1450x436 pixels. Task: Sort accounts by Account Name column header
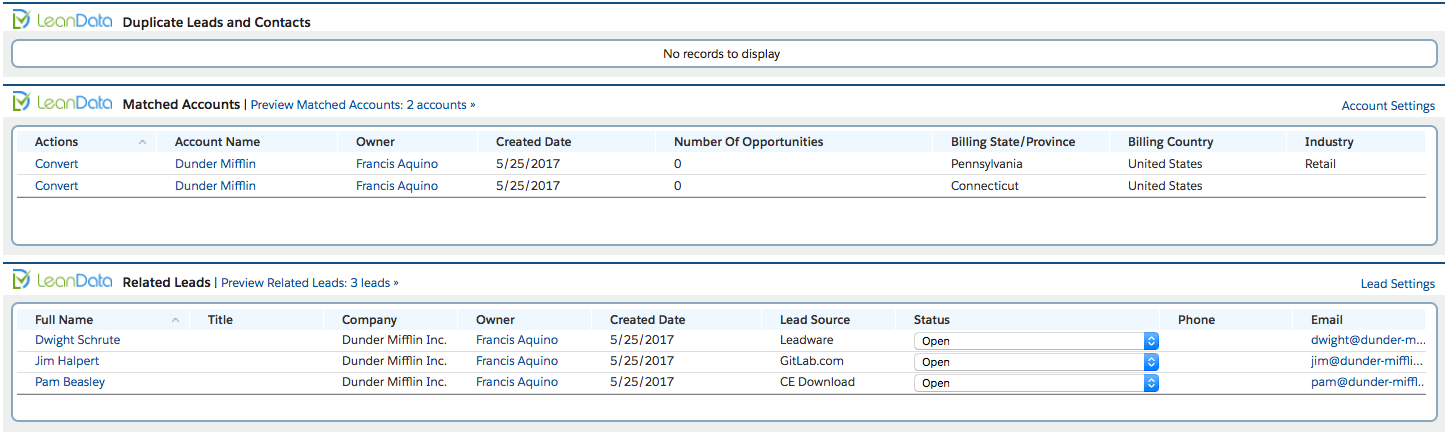(x=216, y=142)
